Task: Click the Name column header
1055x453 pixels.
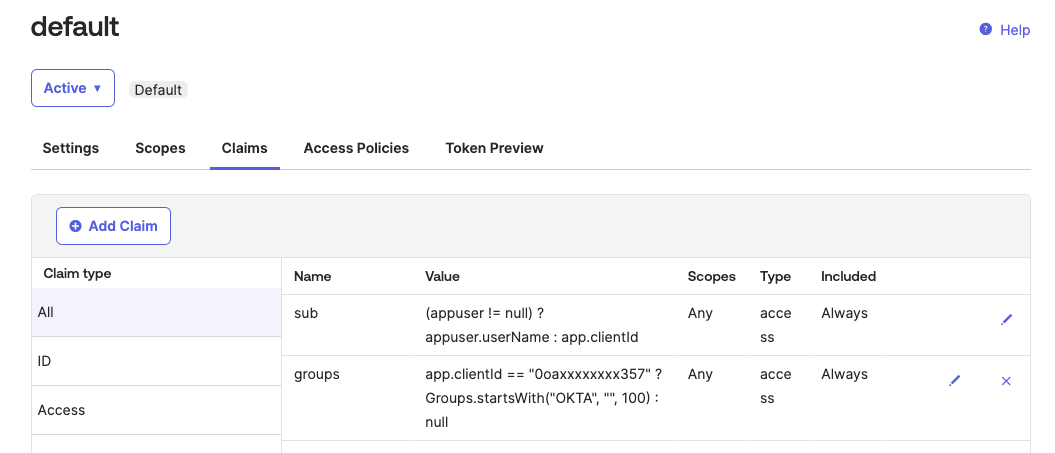Action: tap(312, 276)
